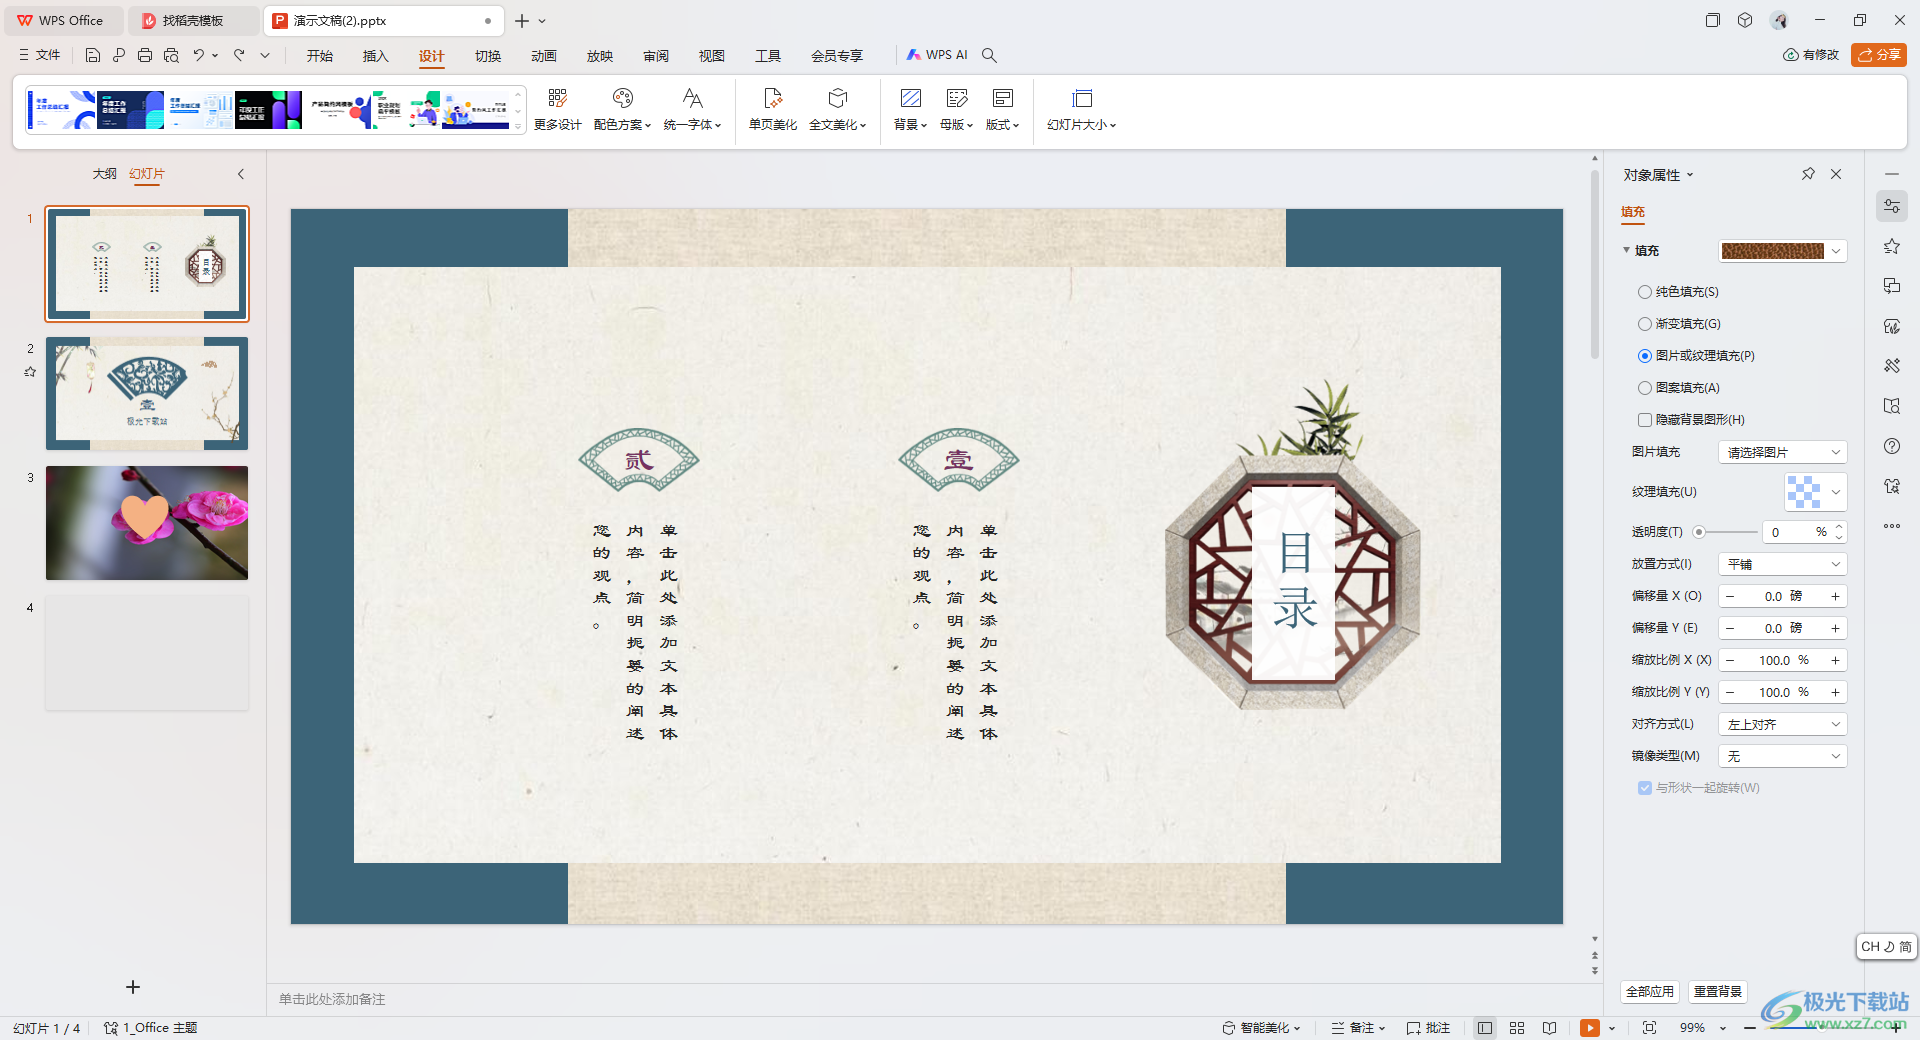Click Apply to All (全部应用) button
Viewport: 1920px width, 1040px height.
click(x=1650, y=991)
